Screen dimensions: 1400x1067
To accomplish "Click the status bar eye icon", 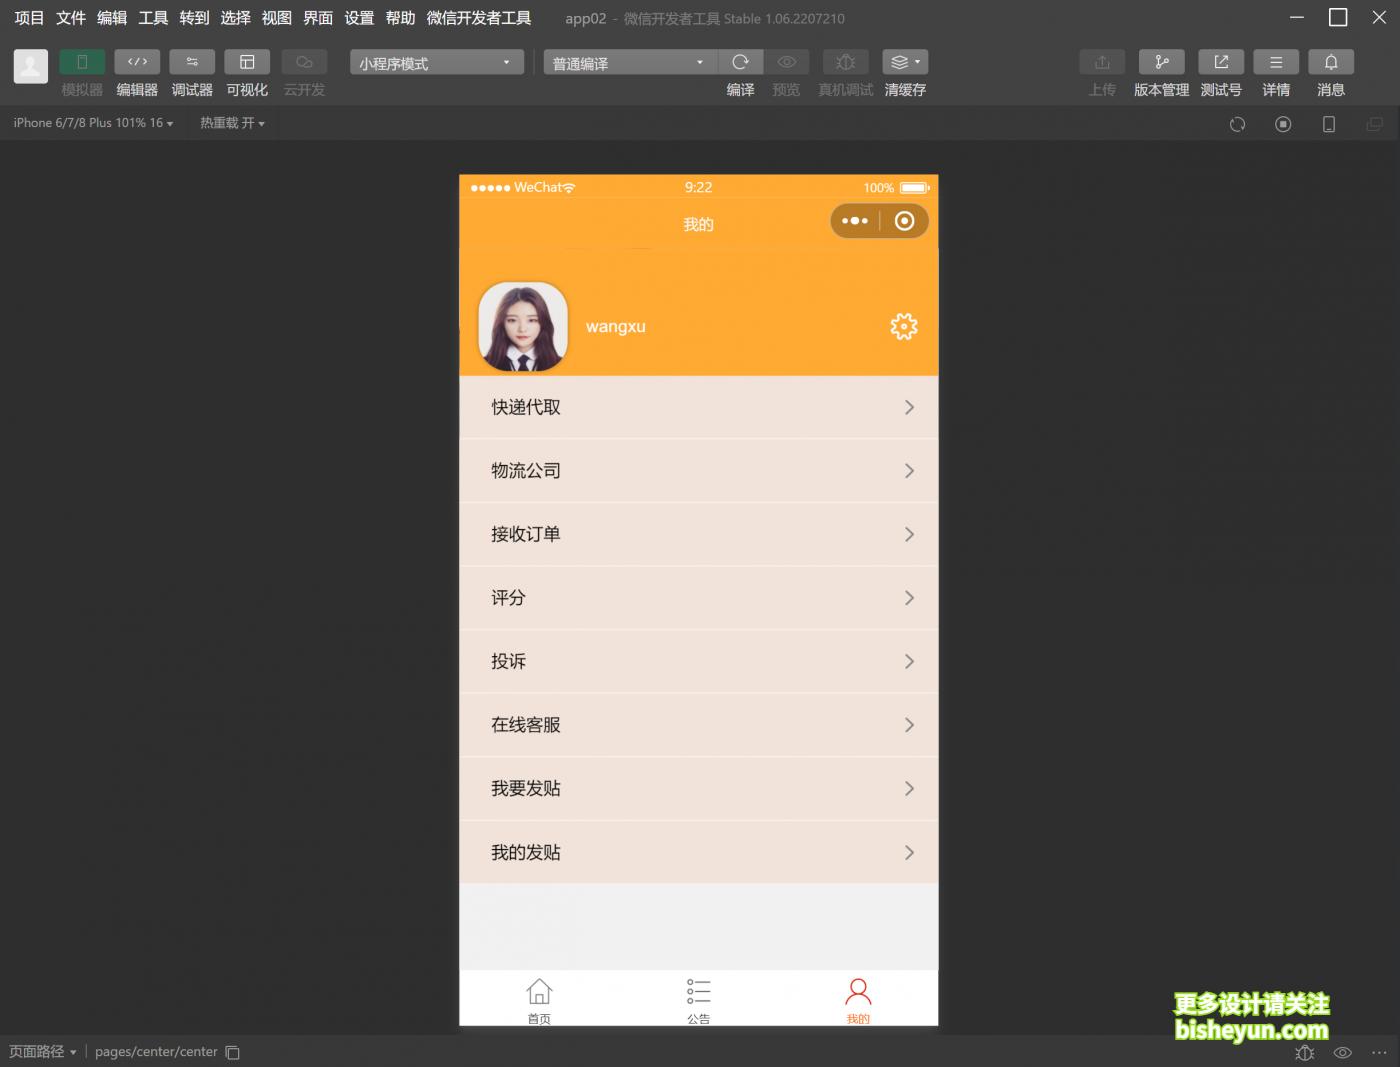I will (1343, 1052).
